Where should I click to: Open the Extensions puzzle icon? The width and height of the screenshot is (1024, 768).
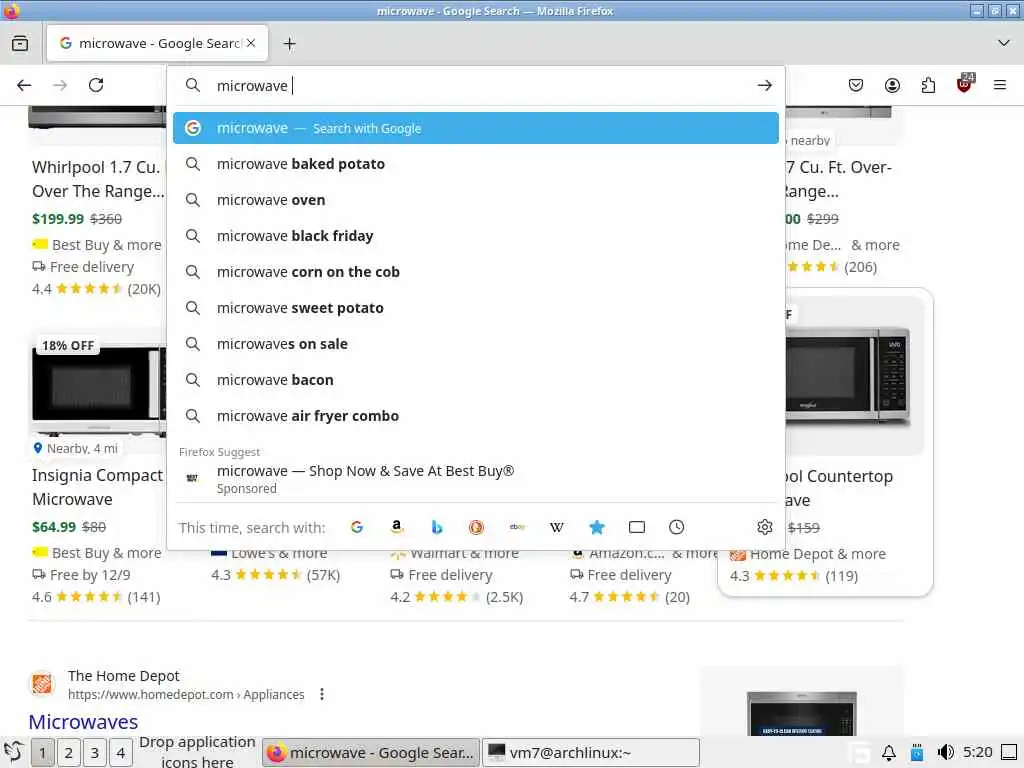(928, 86)
